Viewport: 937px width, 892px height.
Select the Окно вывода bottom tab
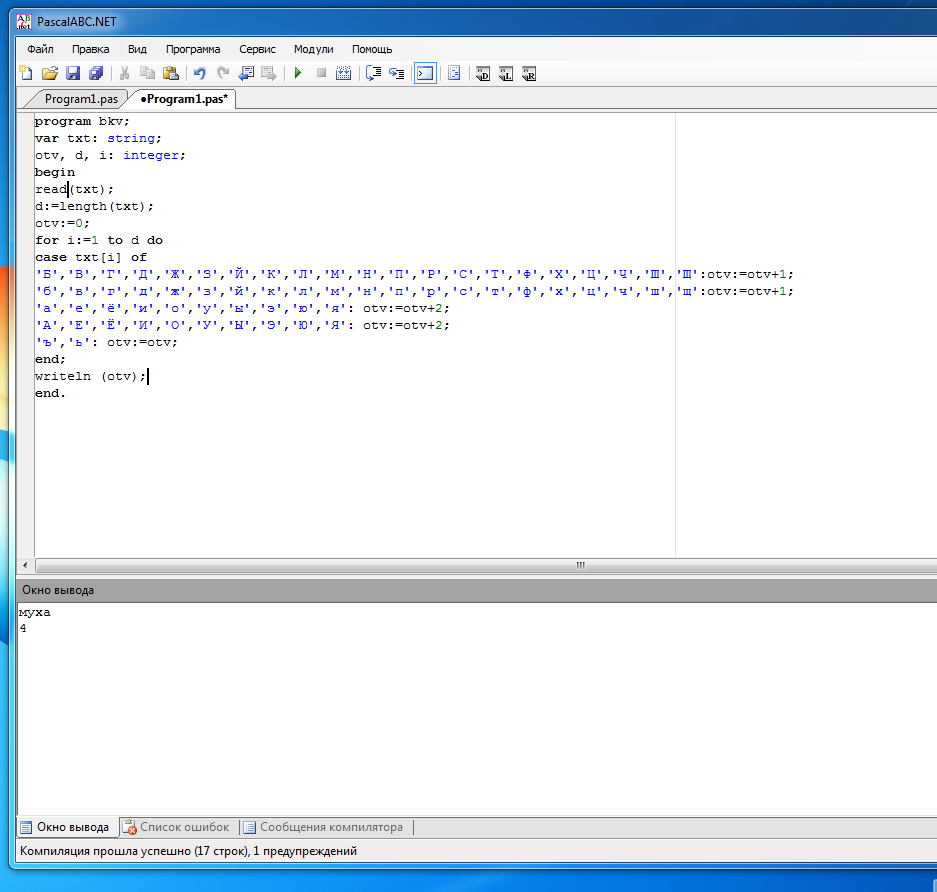point(71,827)
